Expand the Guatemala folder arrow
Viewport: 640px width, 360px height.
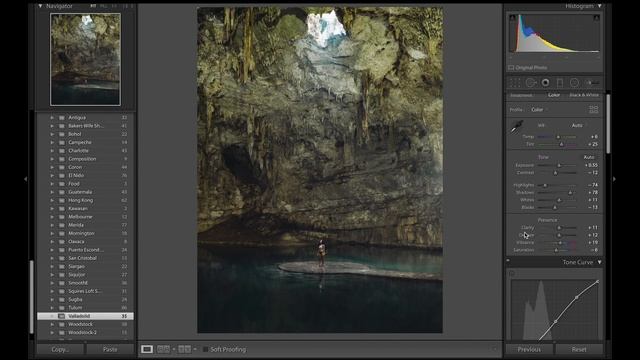coord(52,192)
